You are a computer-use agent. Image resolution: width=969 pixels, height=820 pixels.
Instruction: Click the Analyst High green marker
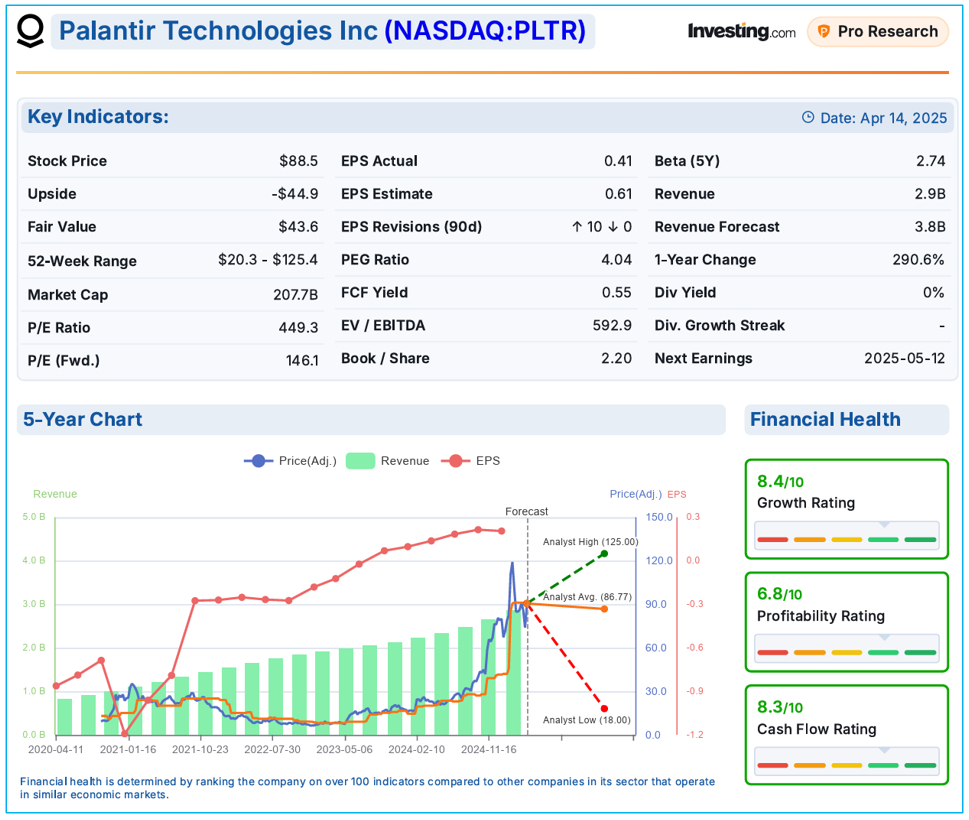(x=604, y=554)
